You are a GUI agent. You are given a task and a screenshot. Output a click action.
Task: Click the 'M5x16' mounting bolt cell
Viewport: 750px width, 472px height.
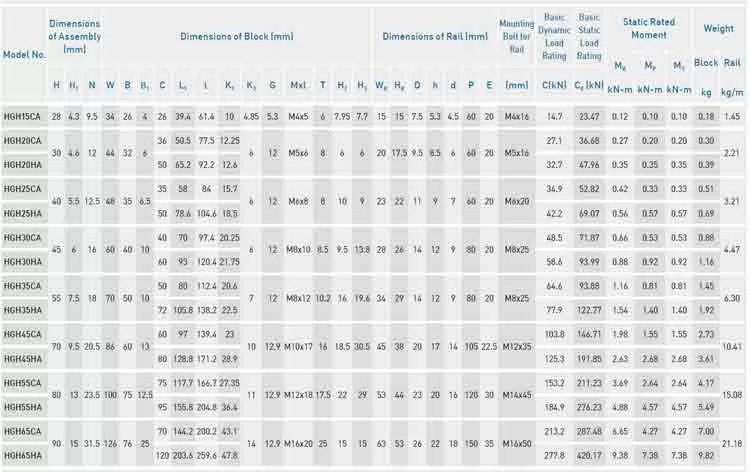coord(517,153)
